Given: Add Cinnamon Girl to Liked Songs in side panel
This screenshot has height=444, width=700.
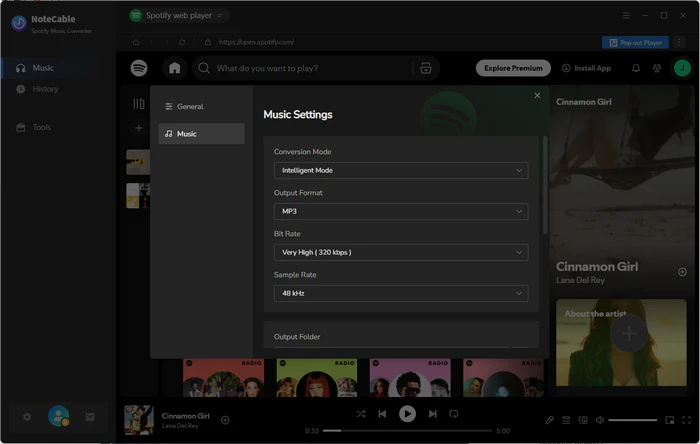Looking at the screenshot, I should click(682, 272).
